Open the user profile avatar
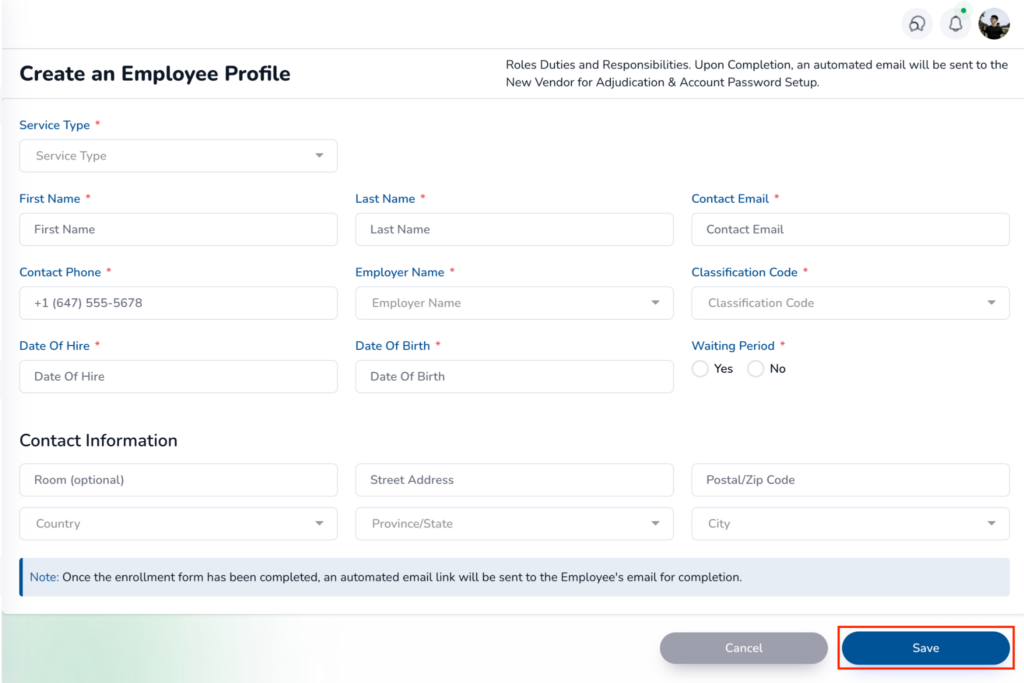 (994, 24)
